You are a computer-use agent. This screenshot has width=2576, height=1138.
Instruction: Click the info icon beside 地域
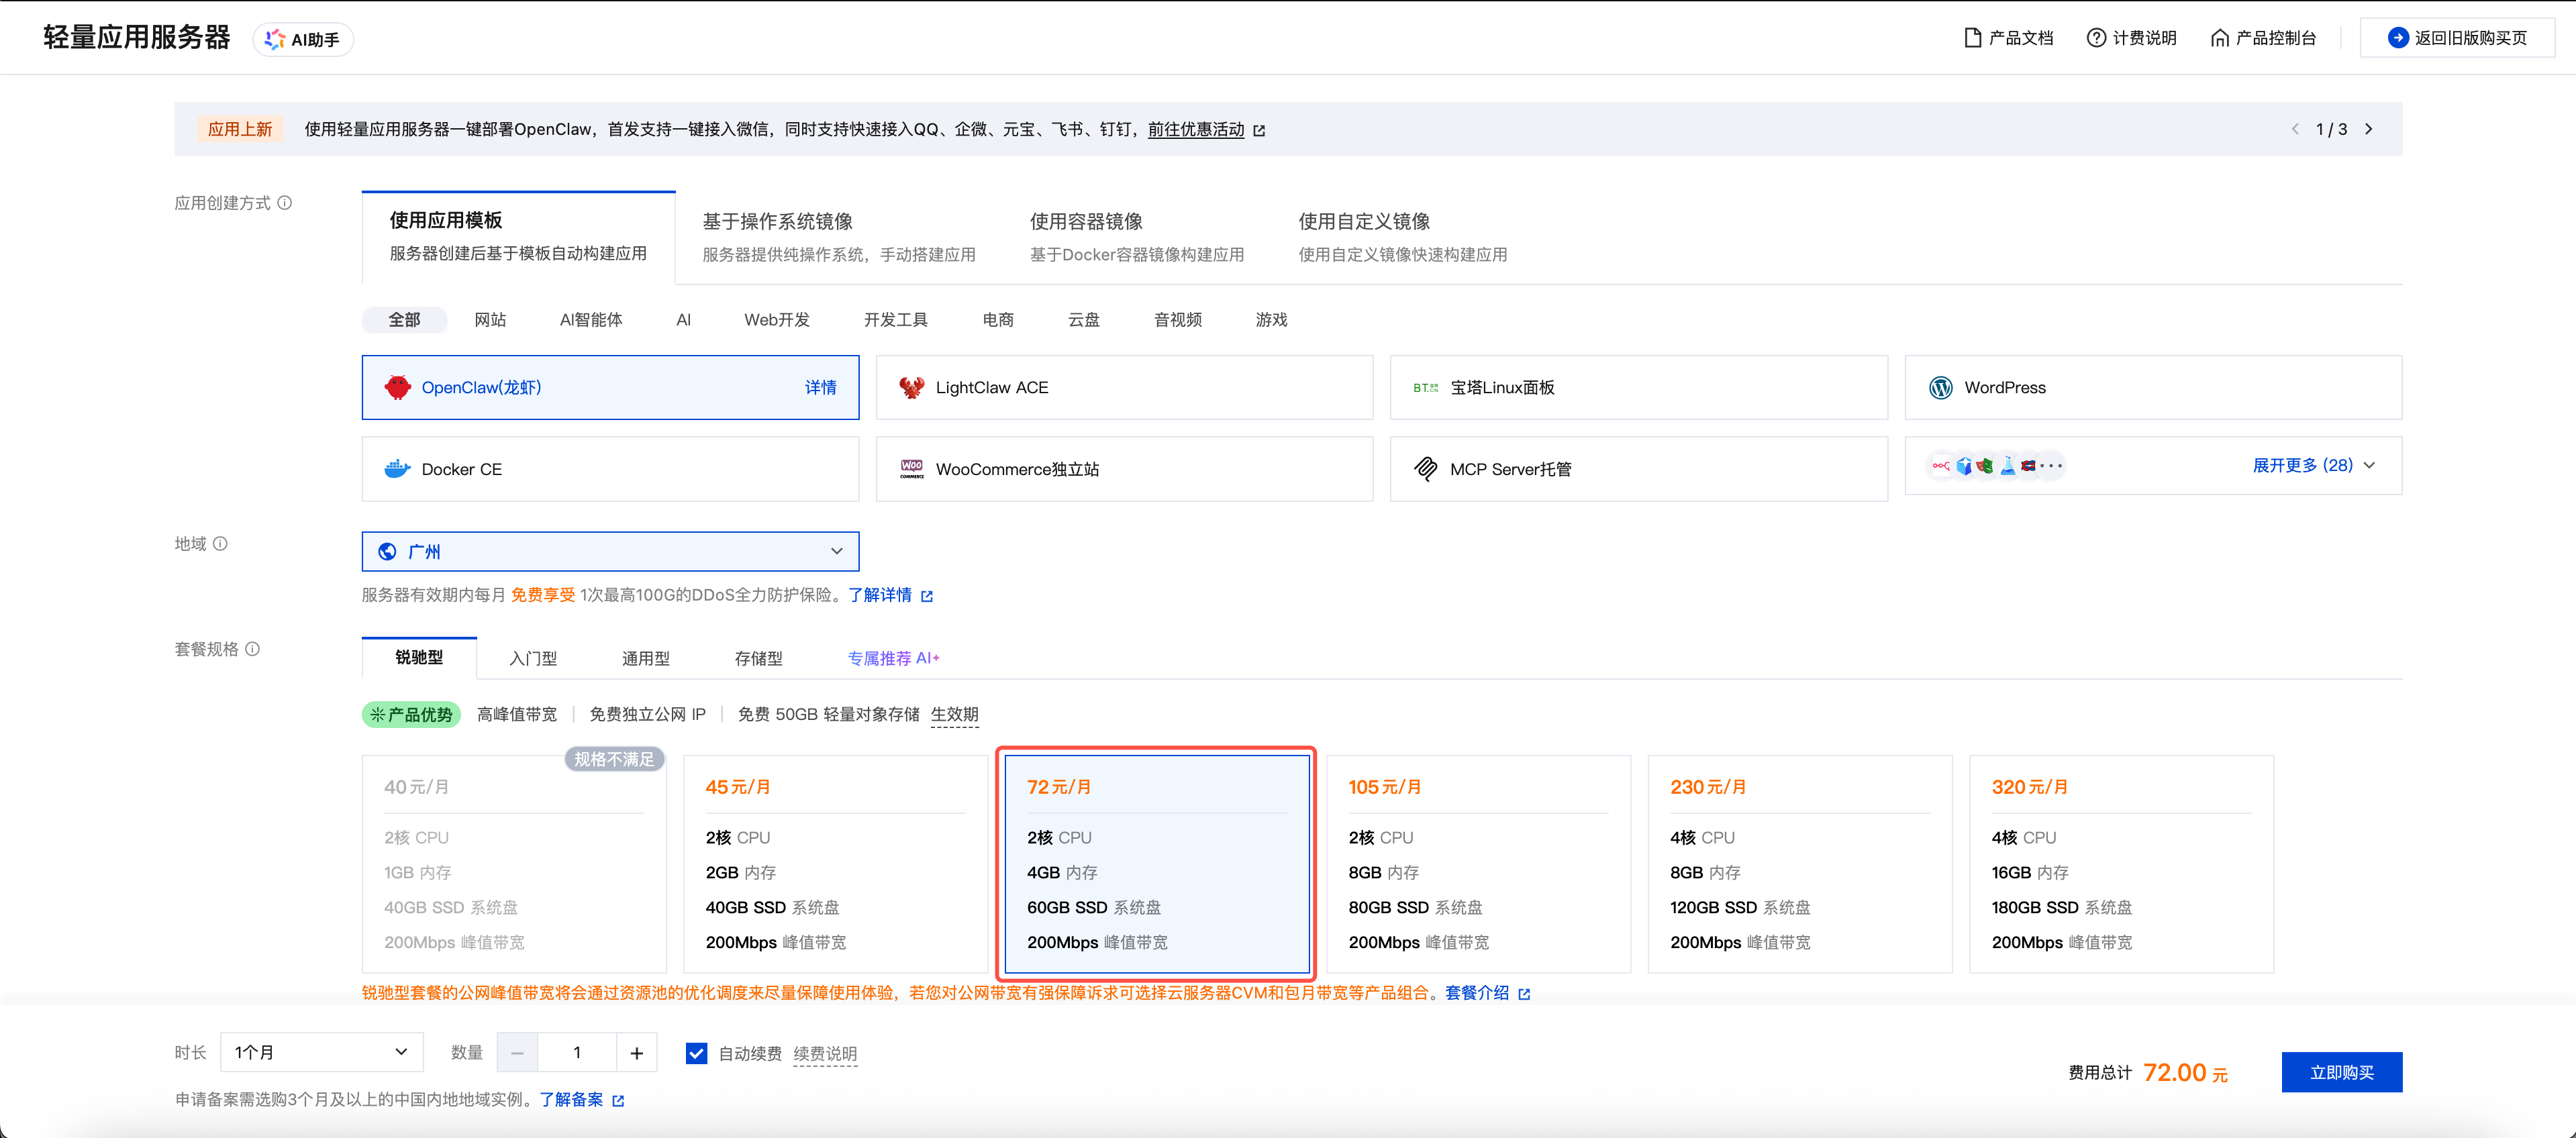(220, 544)
